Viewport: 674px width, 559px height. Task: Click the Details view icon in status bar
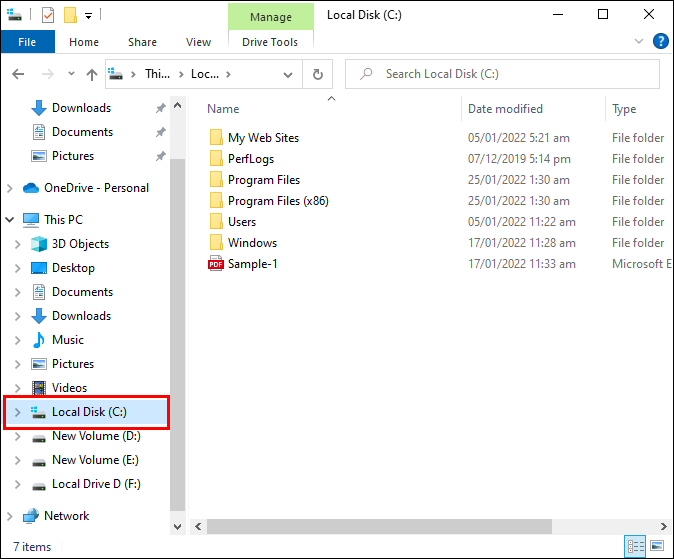pyautogui.click(x=635, y=547)
